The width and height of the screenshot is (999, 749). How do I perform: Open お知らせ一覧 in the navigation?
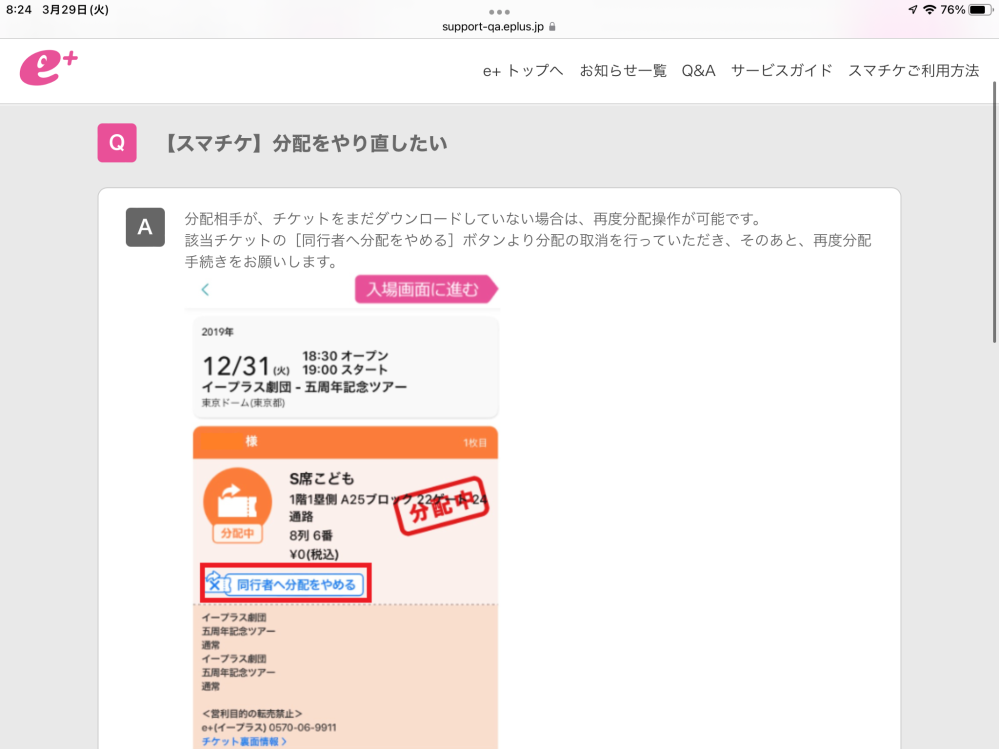coord(622,71)
